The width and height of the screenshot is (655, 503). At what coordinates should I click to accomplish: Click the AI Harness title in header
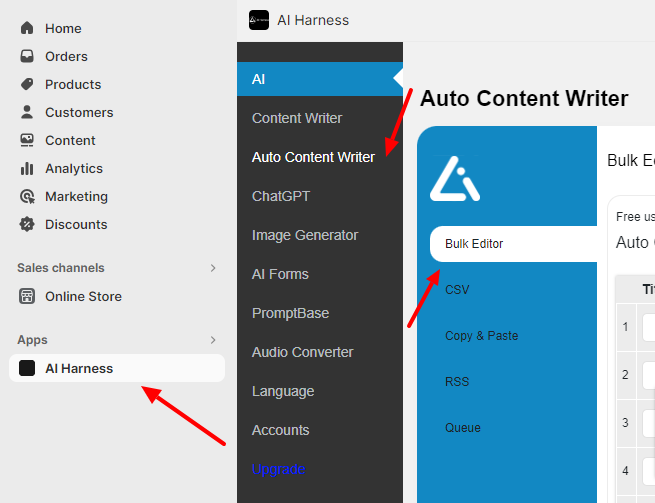(313, 20)
